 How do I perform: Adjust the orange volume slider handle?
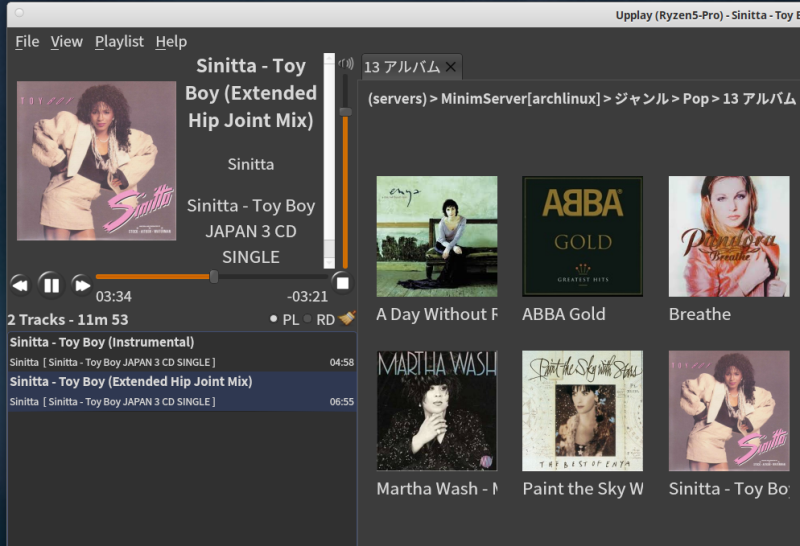pos(345,112)
